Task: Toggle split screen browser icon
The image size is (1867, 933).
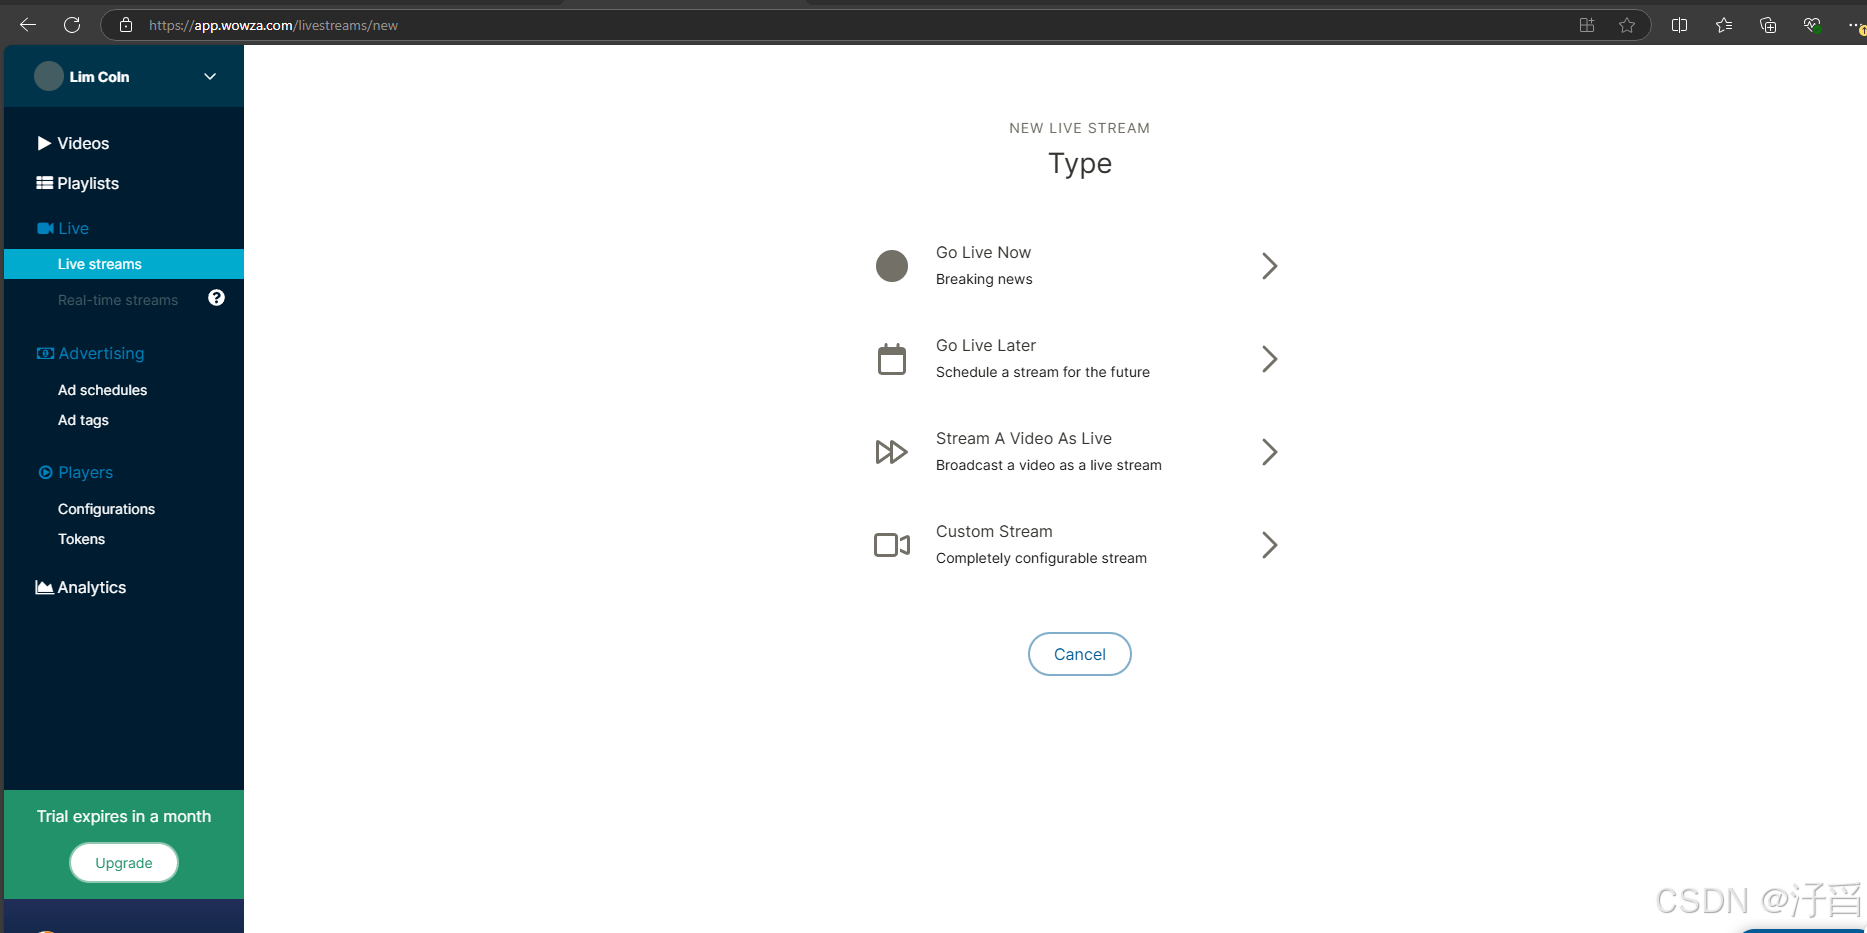Action: click(x=1680, y=25)
